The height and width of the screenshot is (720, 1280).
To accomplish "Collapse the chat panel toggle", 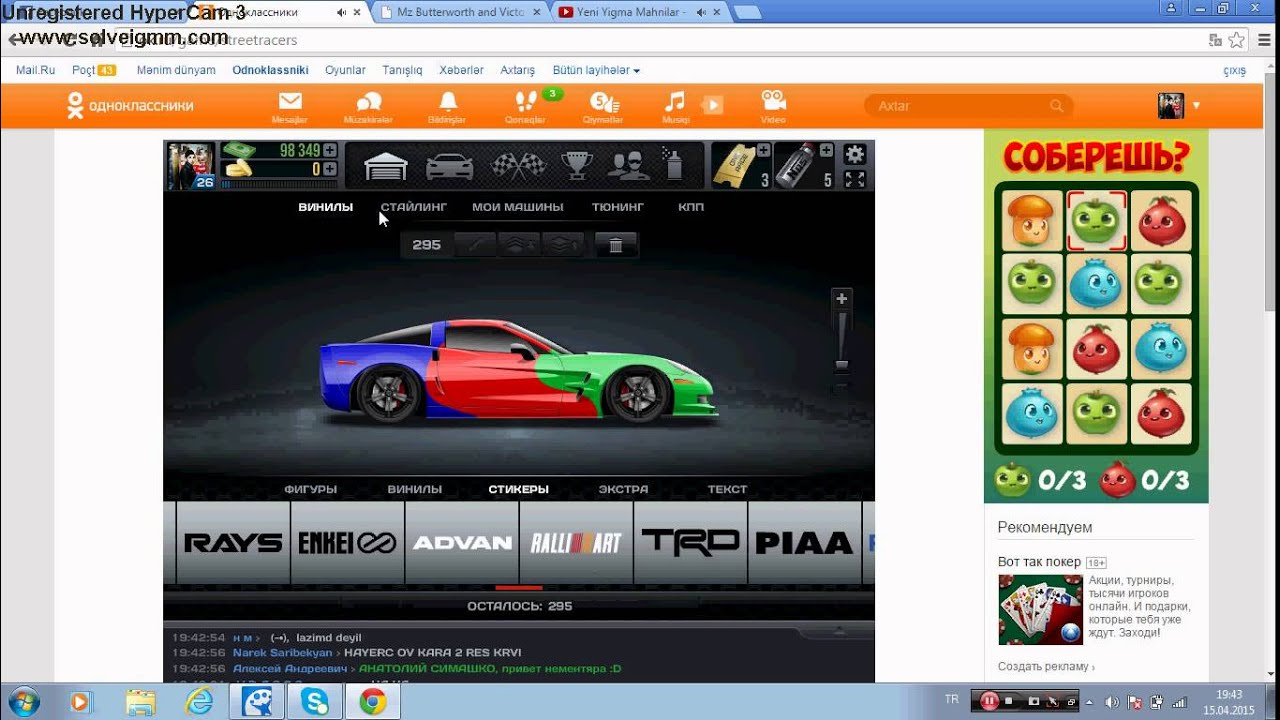I will click(x=838, y=630).
